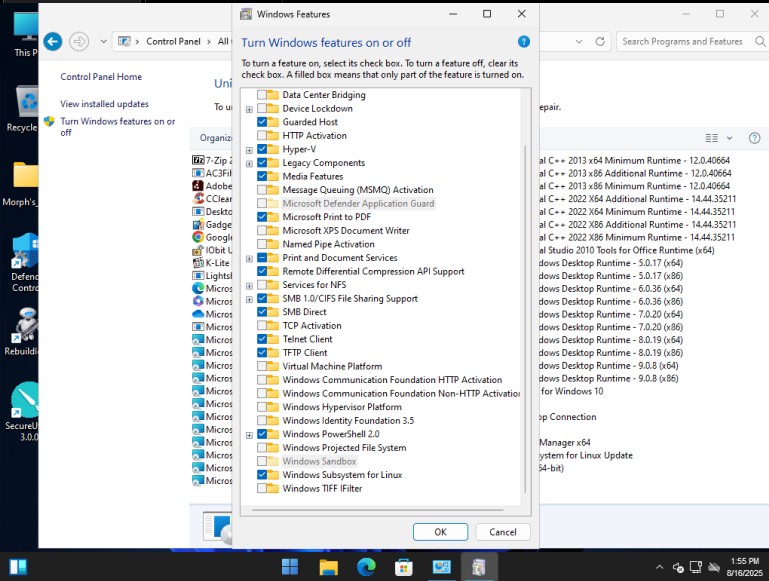Open network status tray icon
The image size is (769, 581).
pos(696,567)
